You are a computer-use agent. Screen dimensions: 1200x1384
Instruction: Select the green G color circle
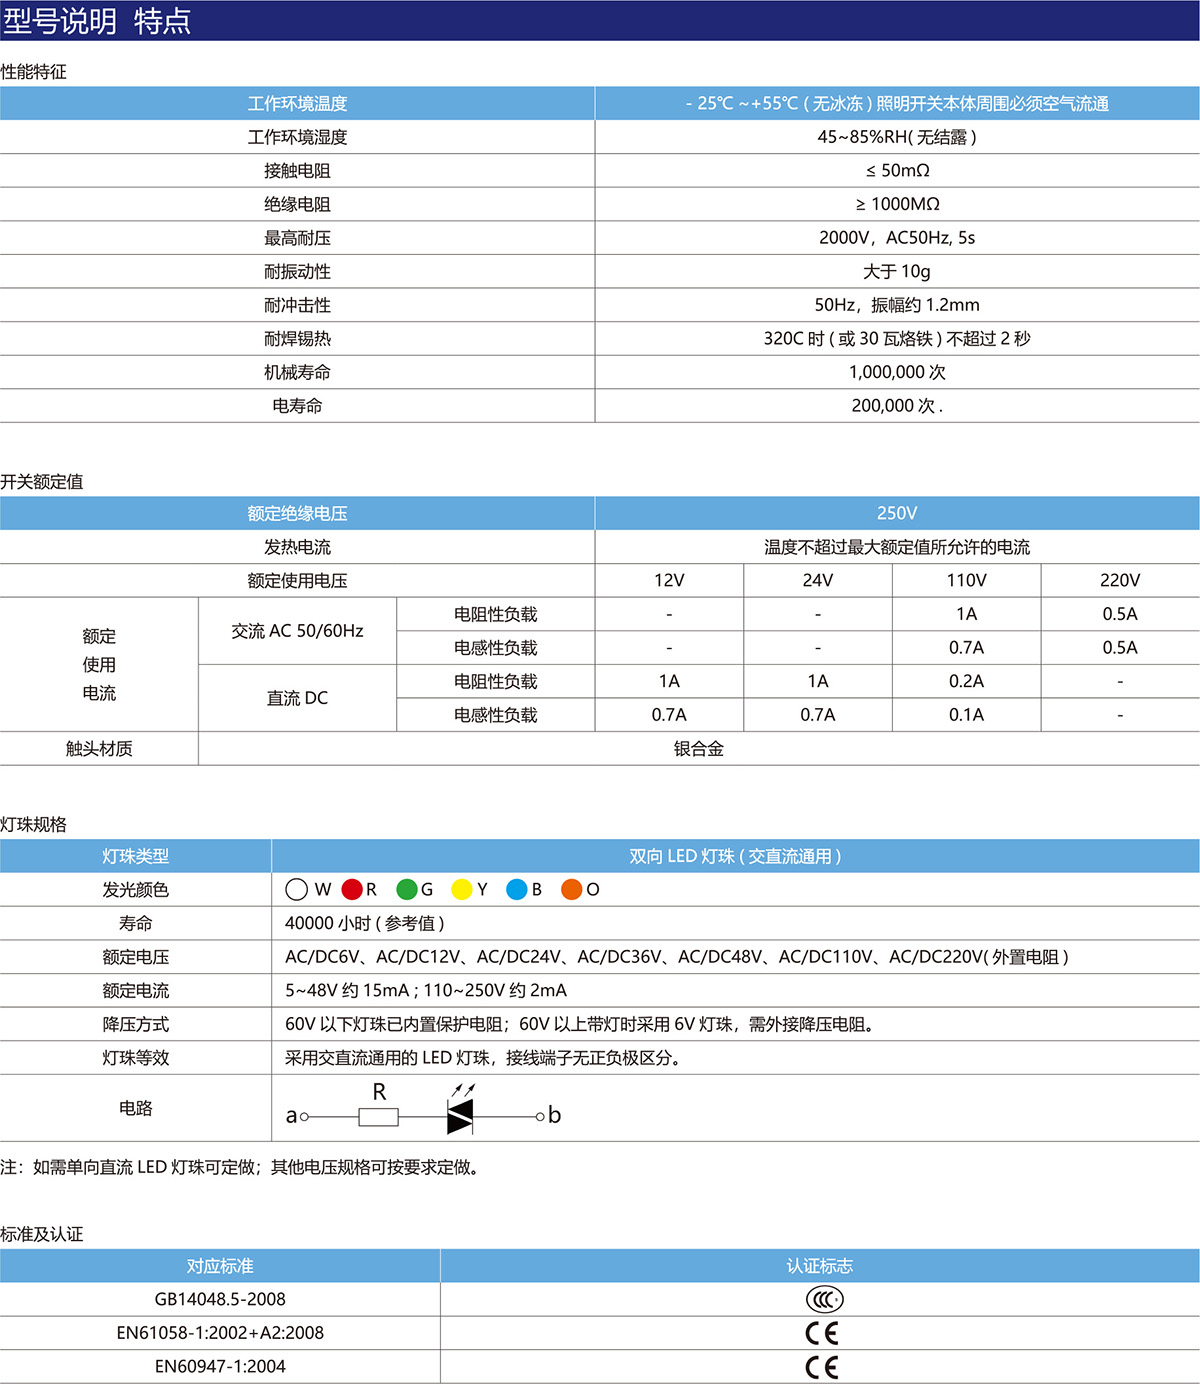tap(407, 890)
